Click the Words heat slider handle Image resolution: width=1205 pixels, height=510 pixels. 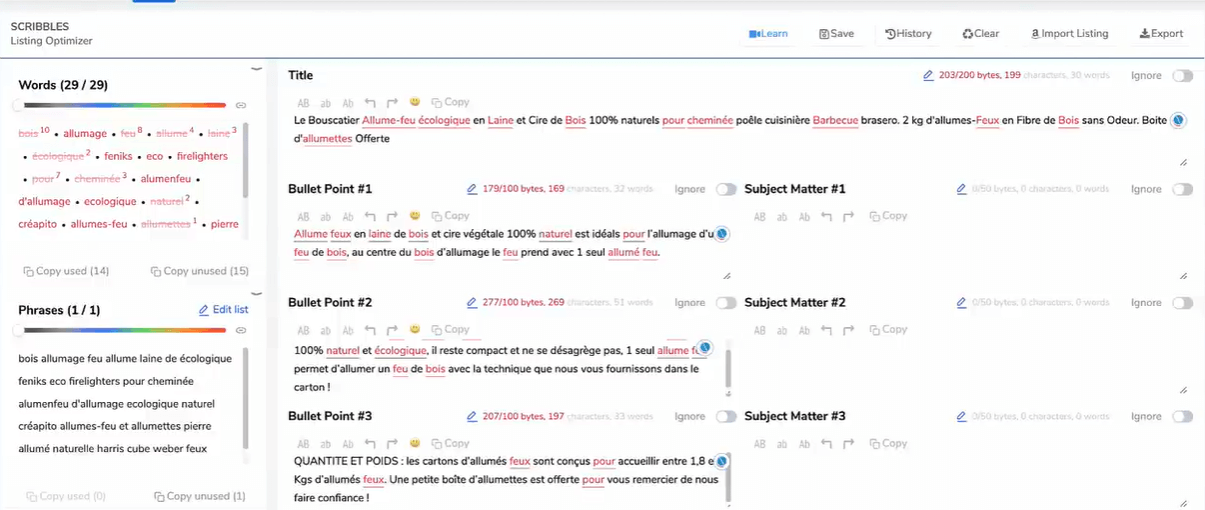point(18,105)
